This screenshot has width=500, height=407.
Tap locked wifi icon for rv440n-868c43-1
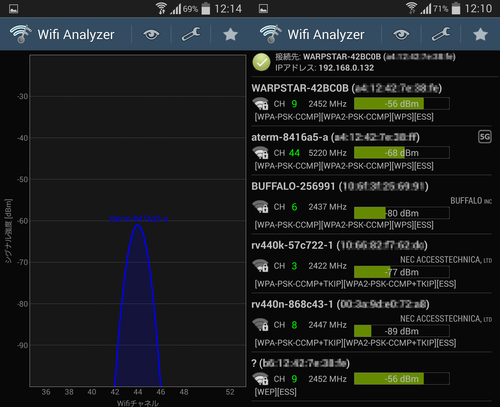coord(260,325)
